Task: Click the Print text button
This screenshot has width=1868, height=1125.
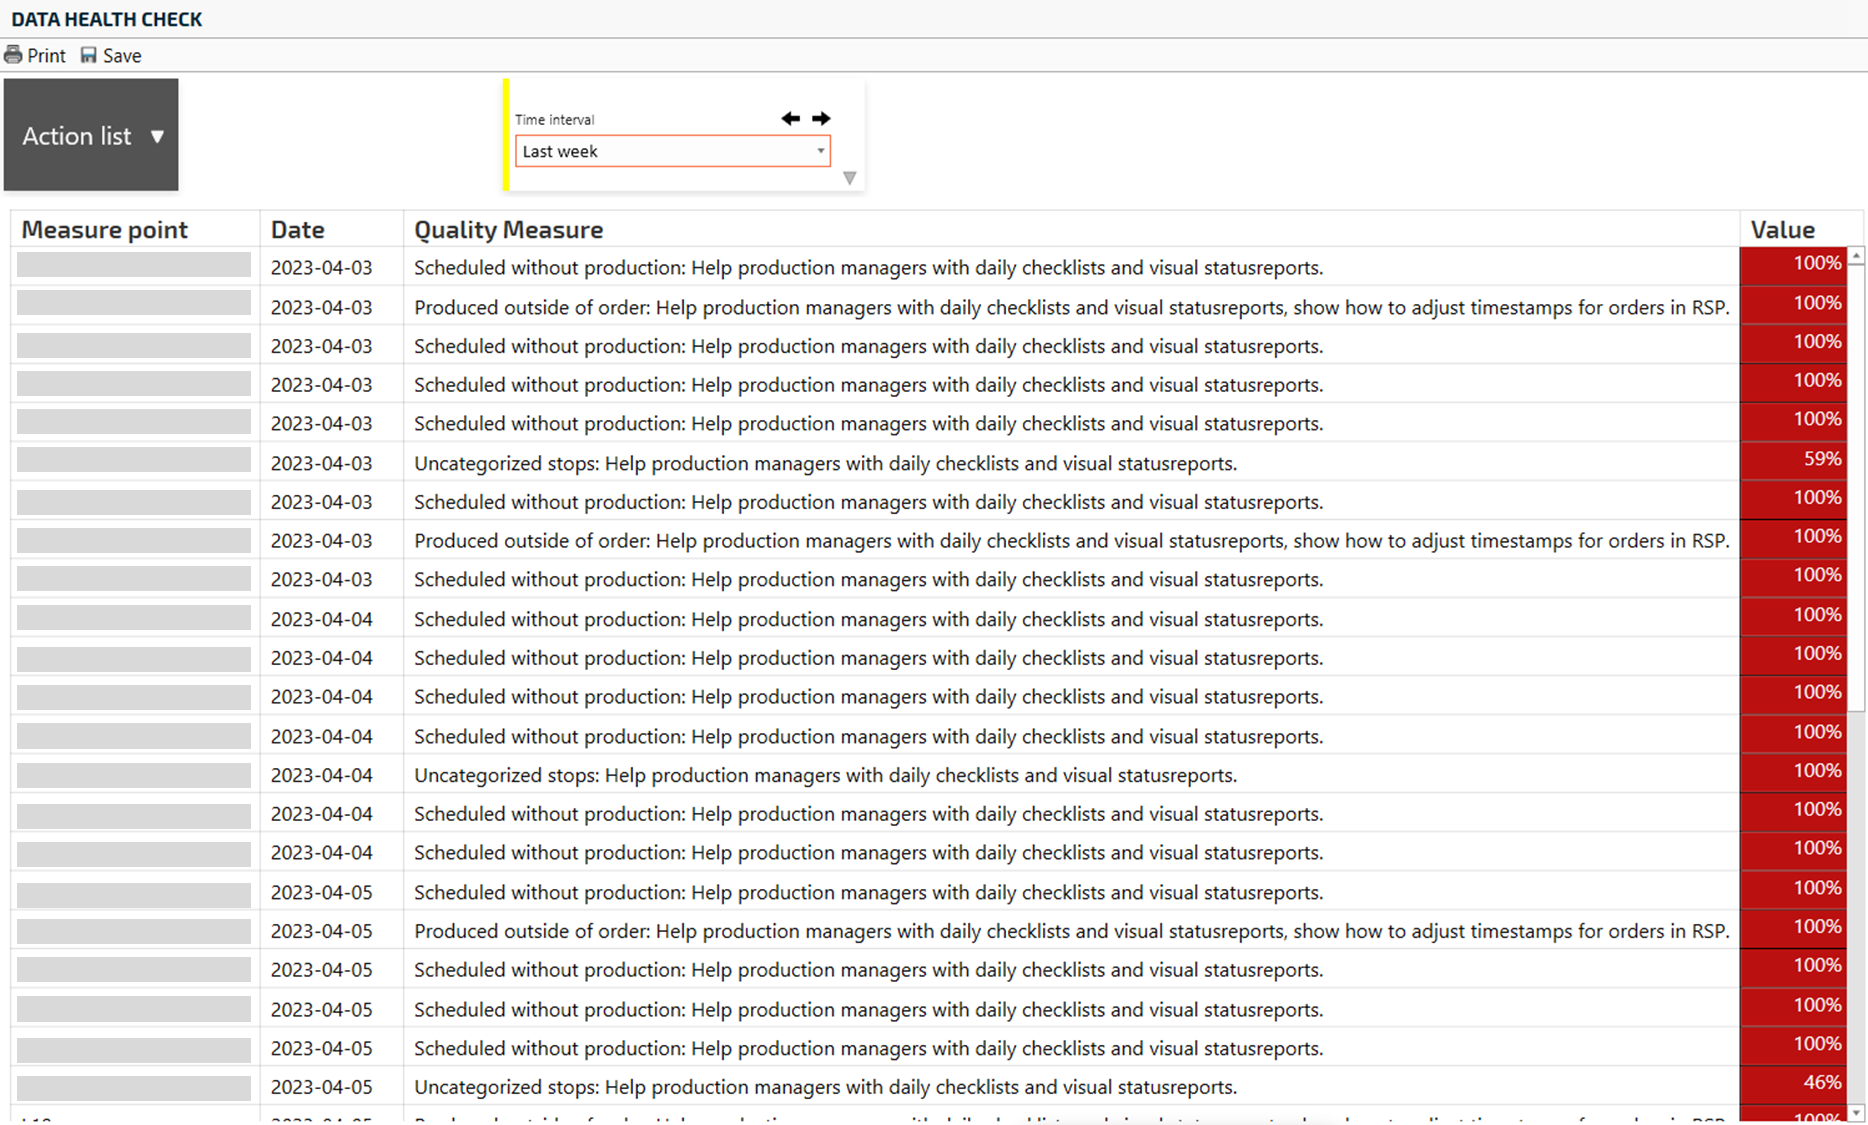Action: (x=46, y=56)
